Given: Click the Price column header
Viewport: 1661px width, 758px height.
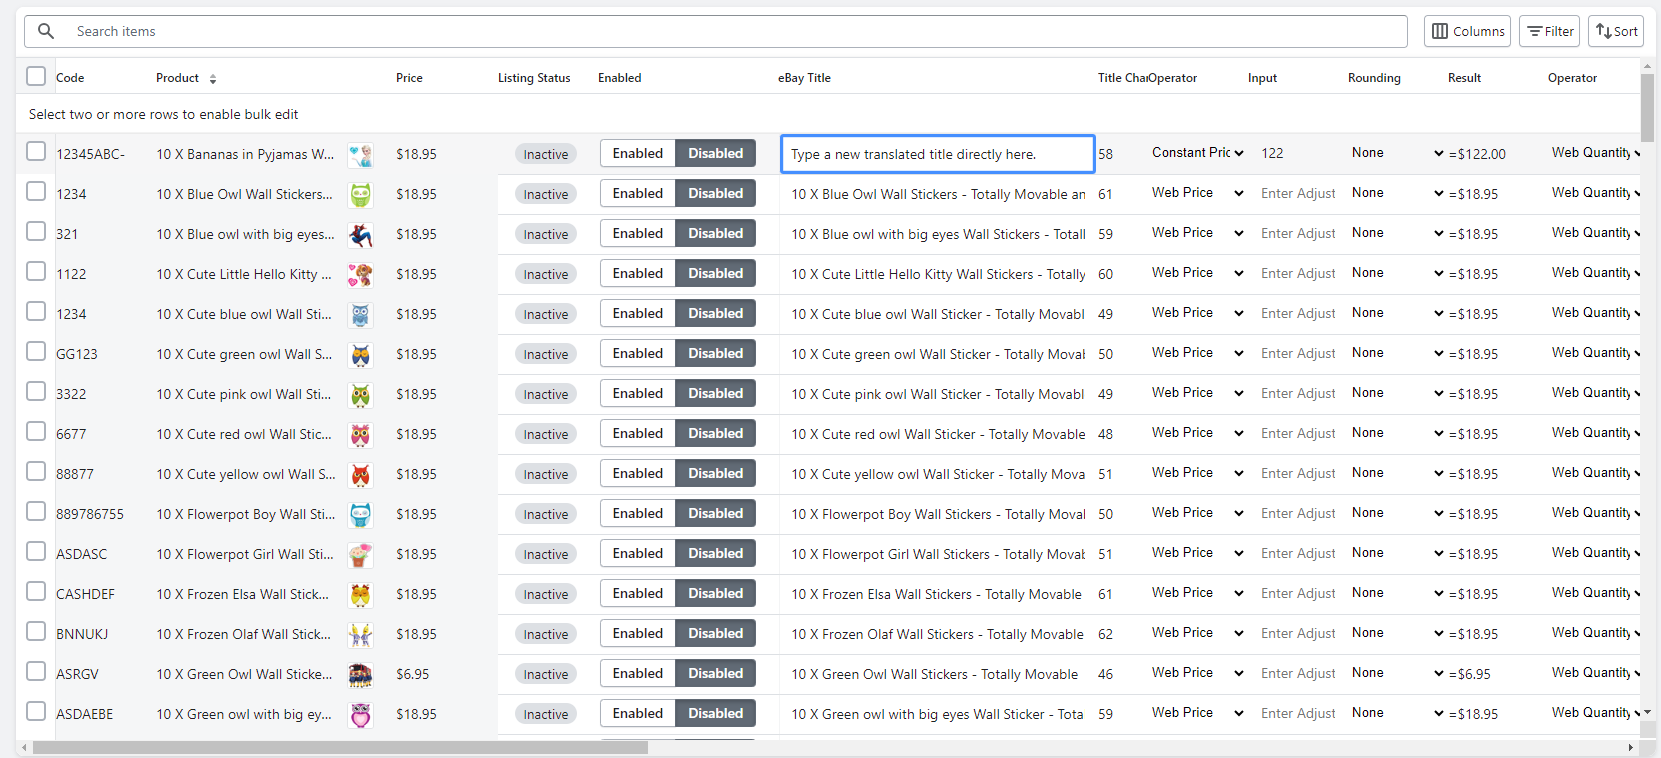Looking at the screenshot, I should (409, 78).
